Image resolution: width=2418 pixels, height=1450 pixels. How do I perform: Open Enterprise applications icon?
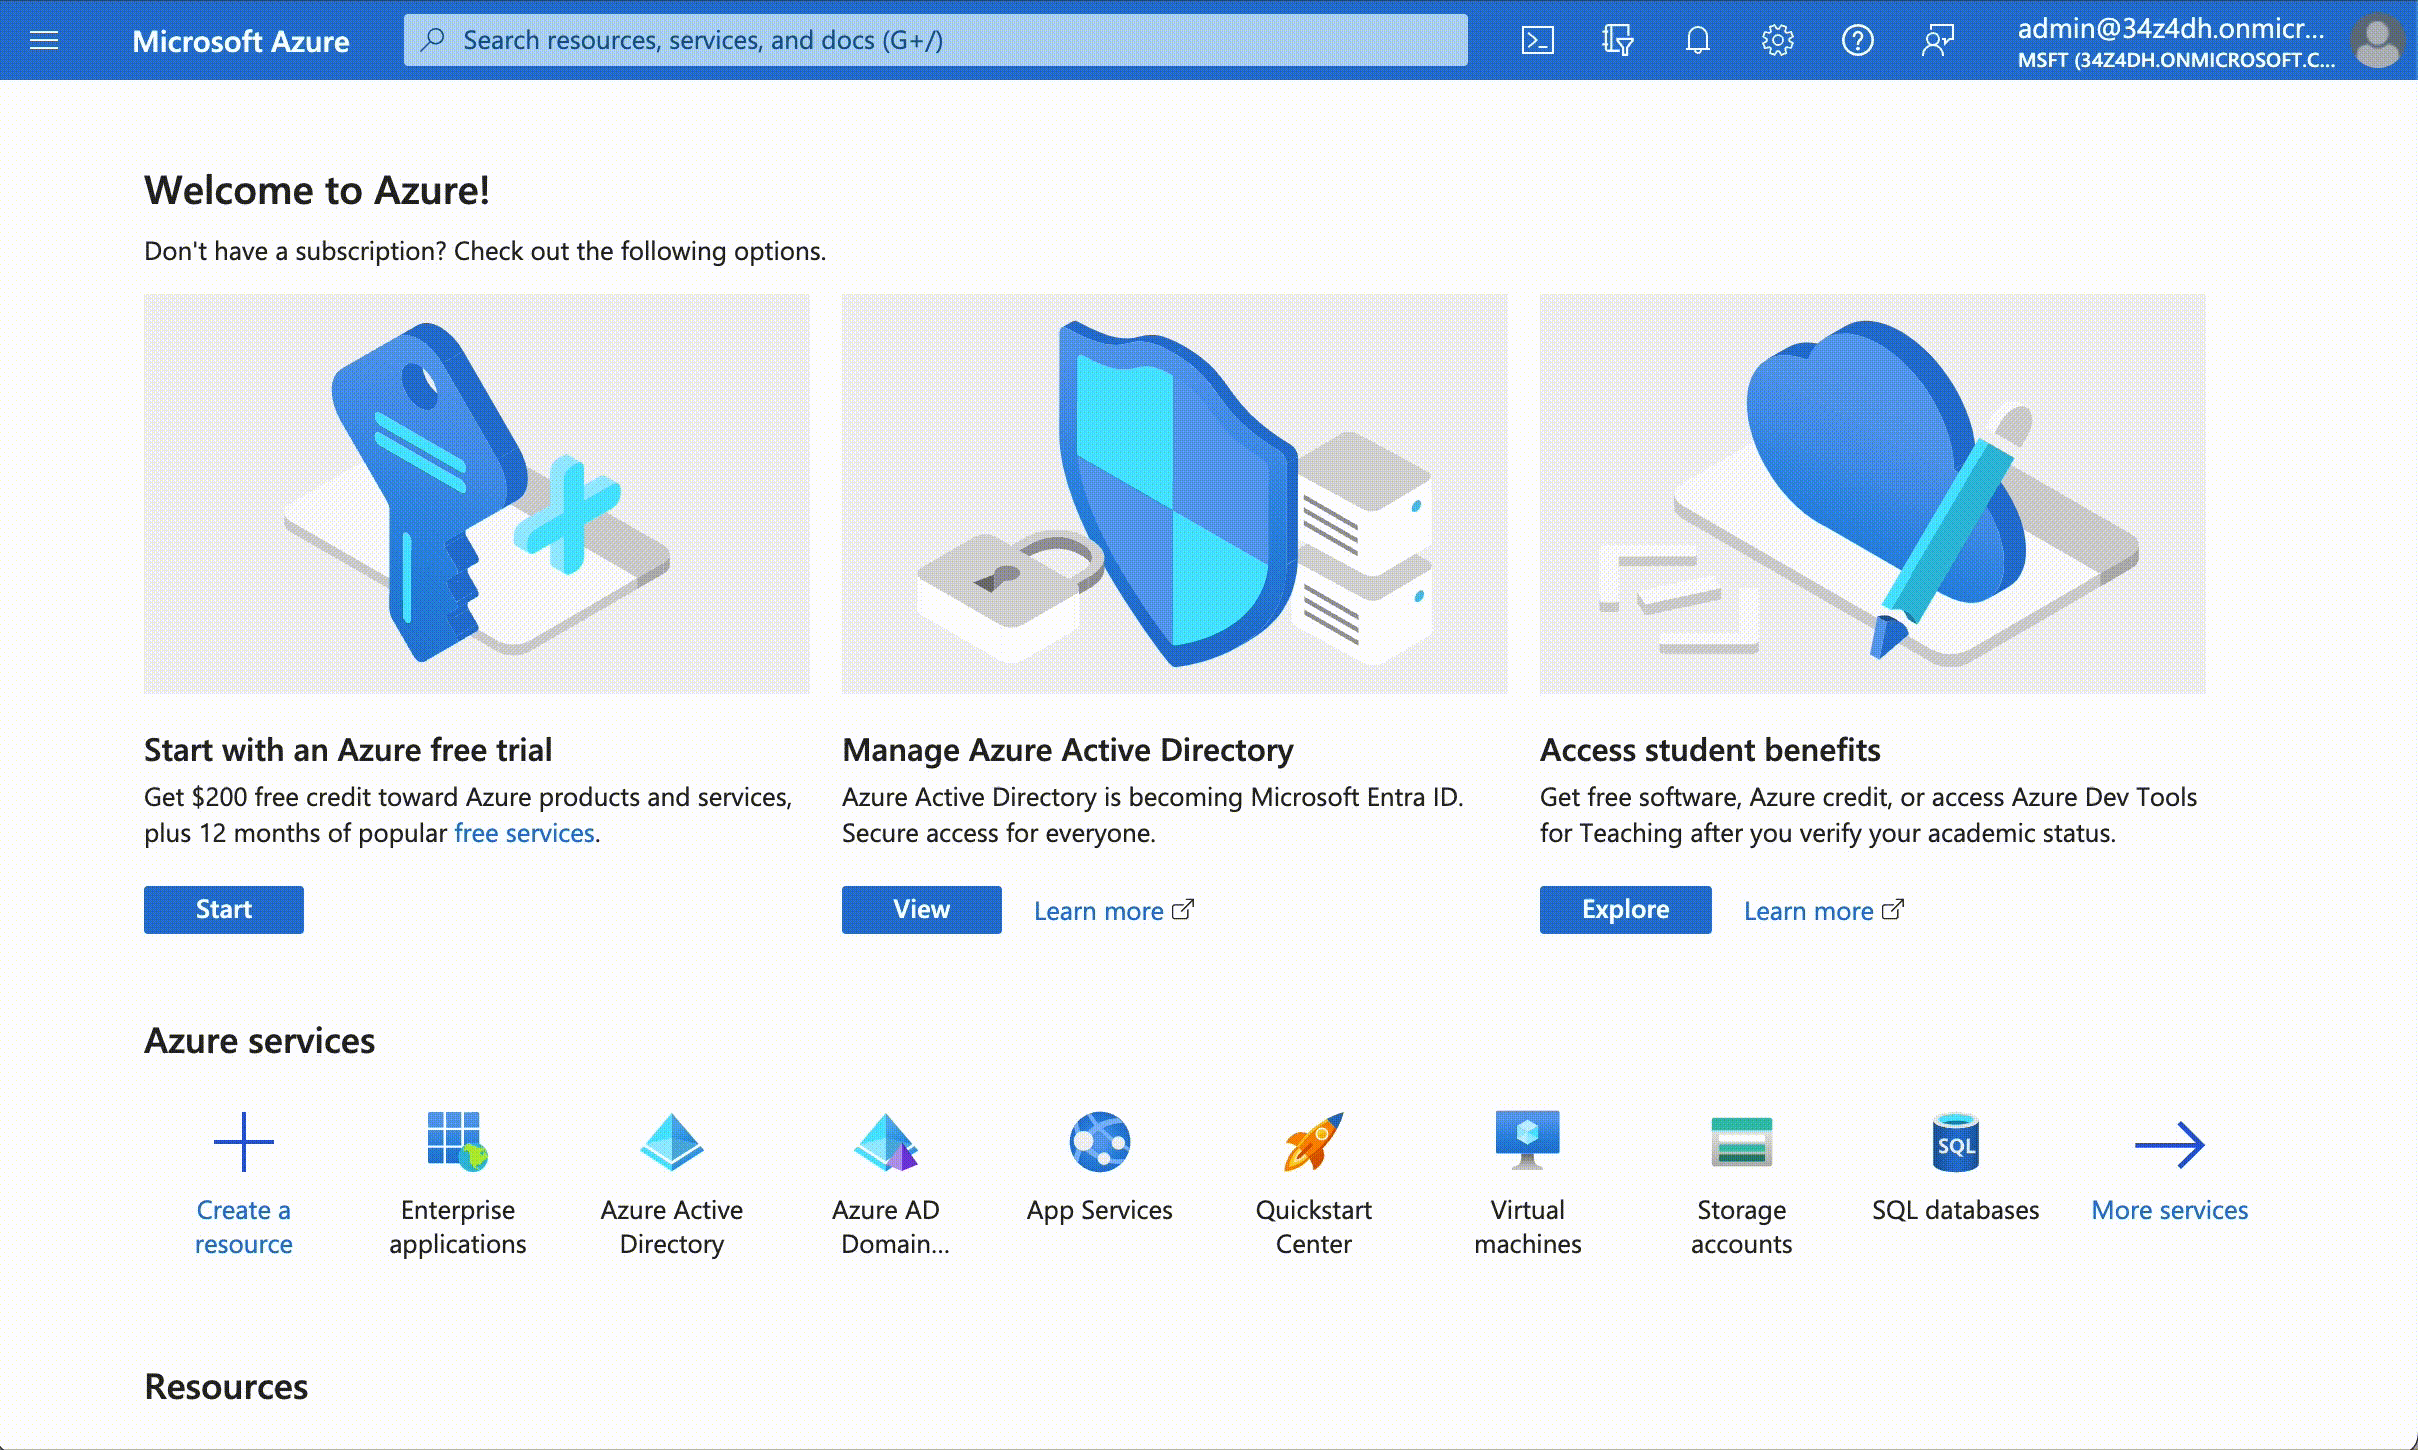(x=458, y=1141)
